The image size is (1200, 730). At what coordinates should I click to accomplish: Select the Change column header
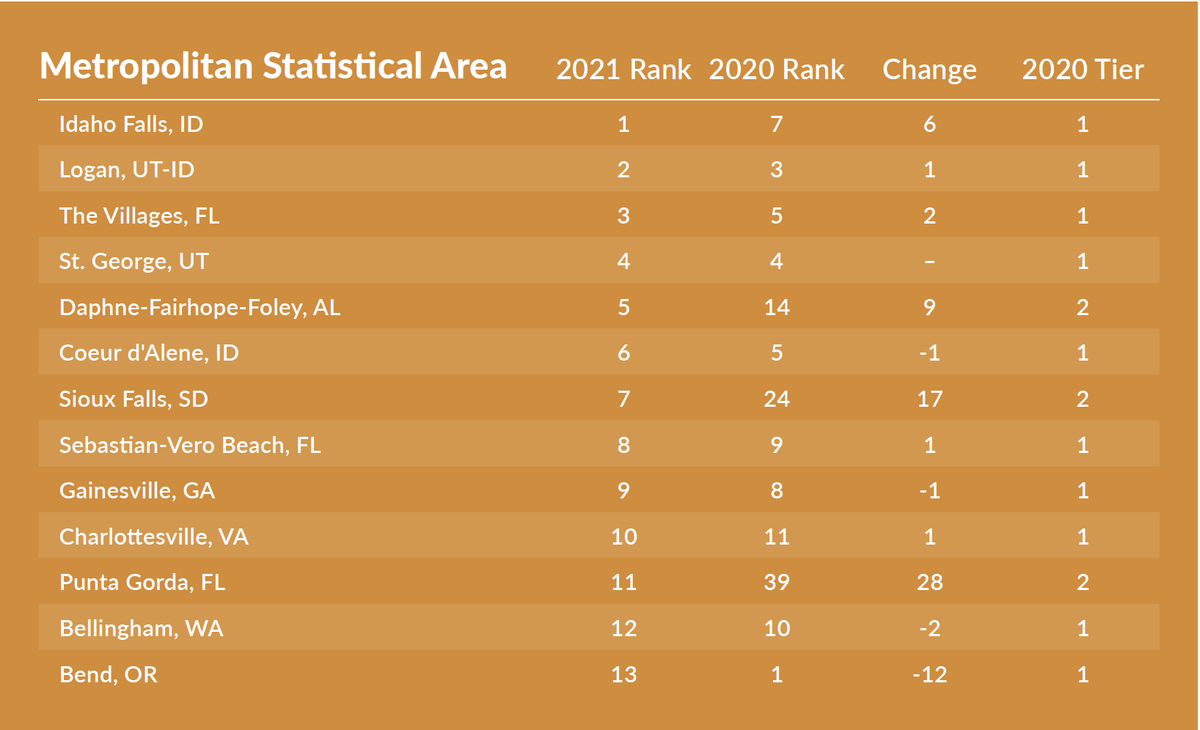coord(929,70)
